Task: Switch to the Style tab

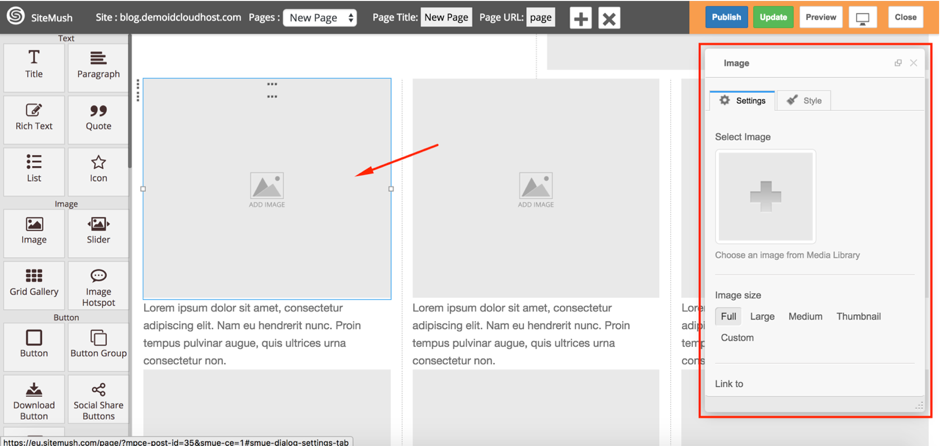Action: tap(804, 101)
